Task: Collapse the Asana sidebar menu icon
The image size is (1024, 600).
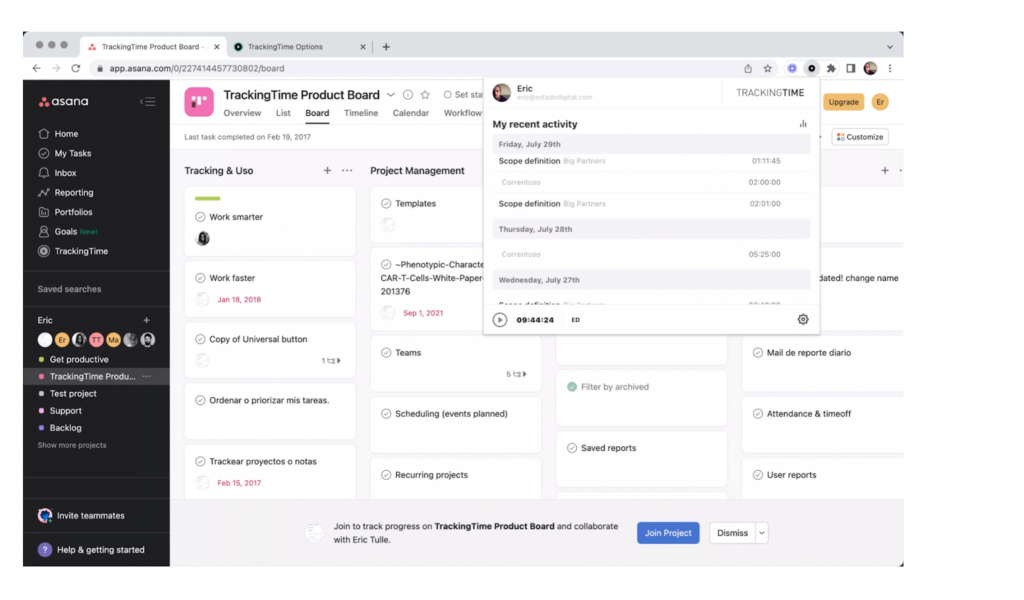Action: pos(148,101)
